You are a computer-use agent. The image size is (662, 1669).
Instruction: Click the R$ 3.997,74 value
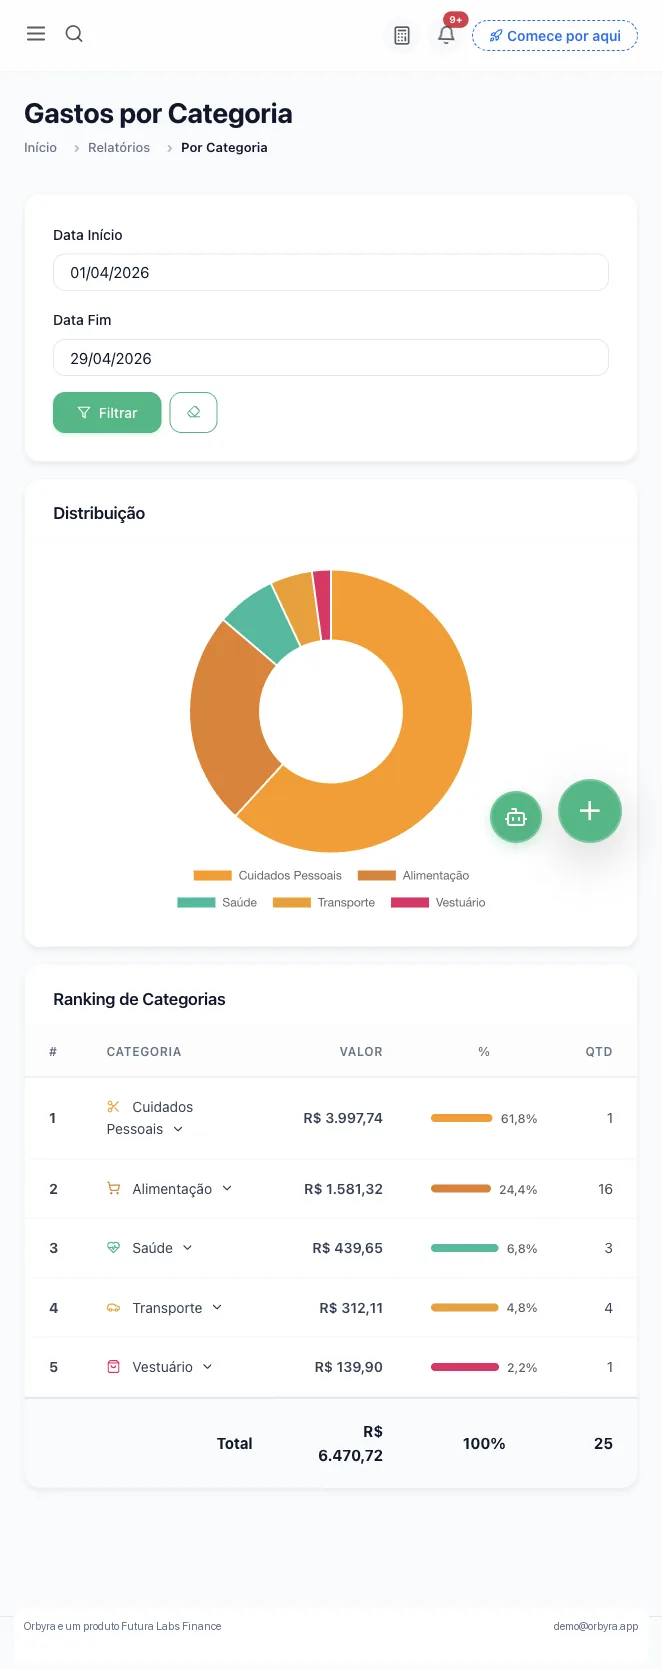pos(343,1118)
